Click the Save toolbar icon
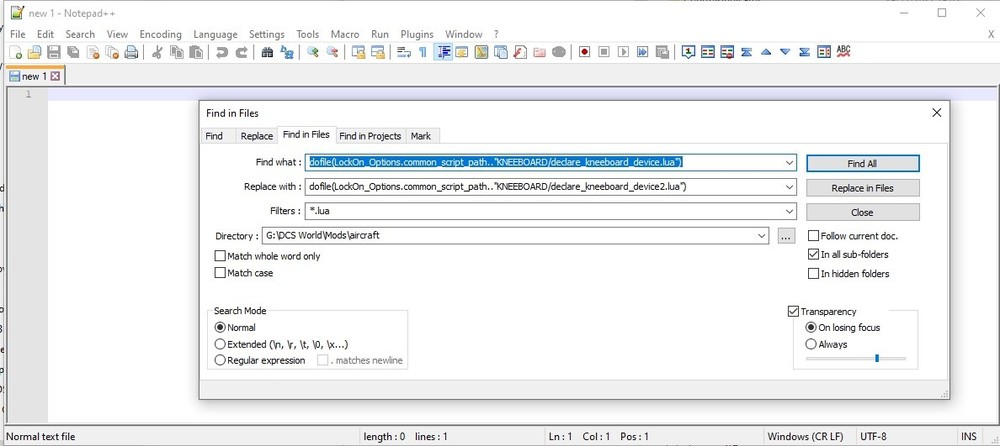Screen dimensions: 1000x446 54,52
